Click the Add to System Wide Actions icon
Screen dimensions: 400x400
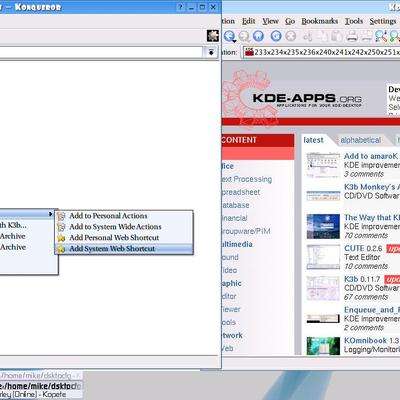[x=61, y=227]
